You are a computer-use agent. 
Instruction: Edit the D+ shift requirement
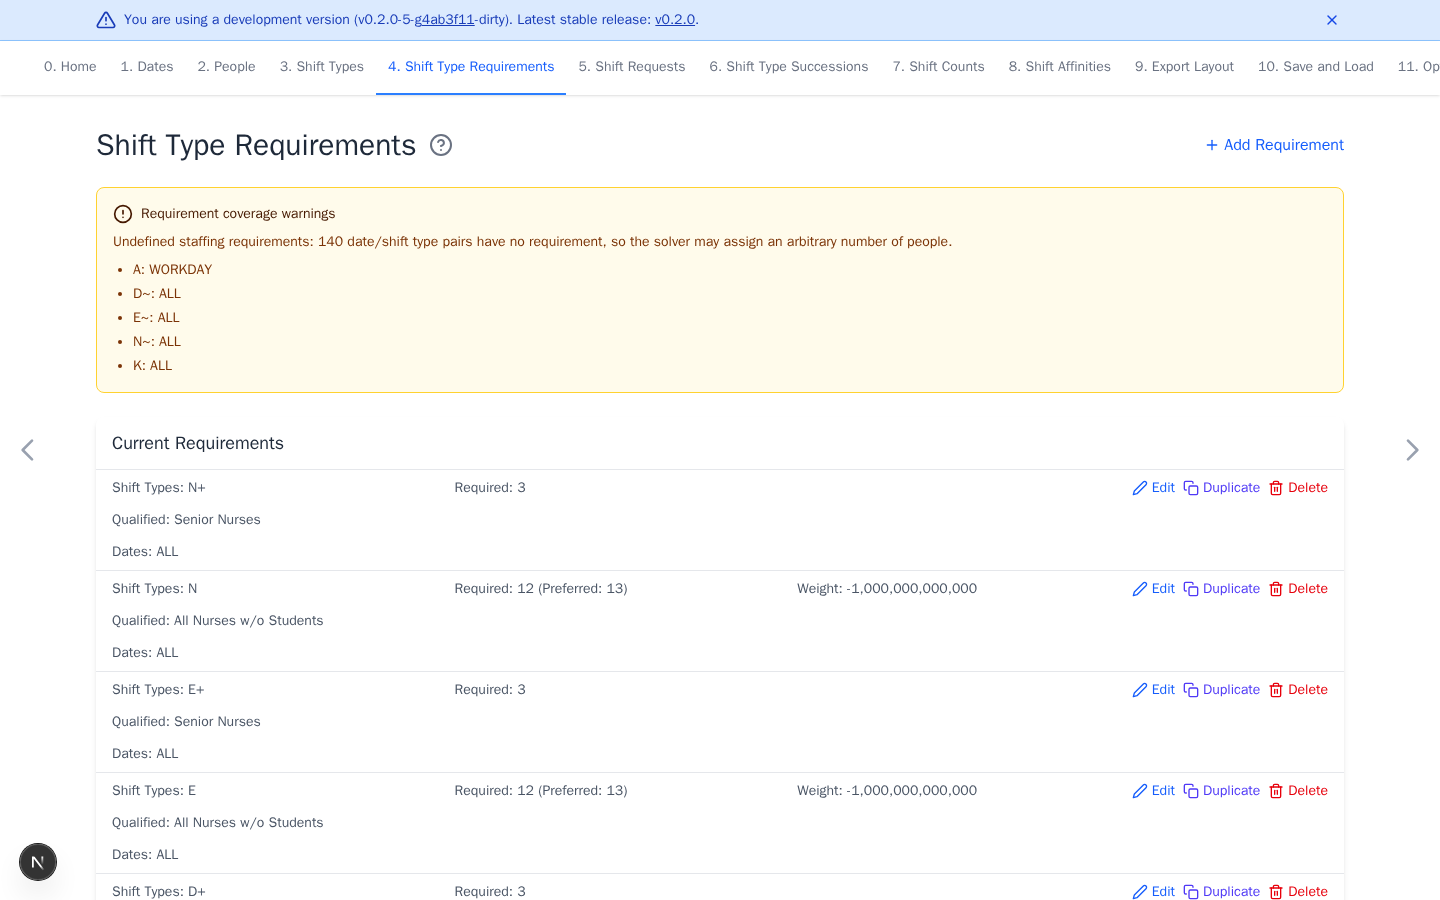tap(1154, 891)
